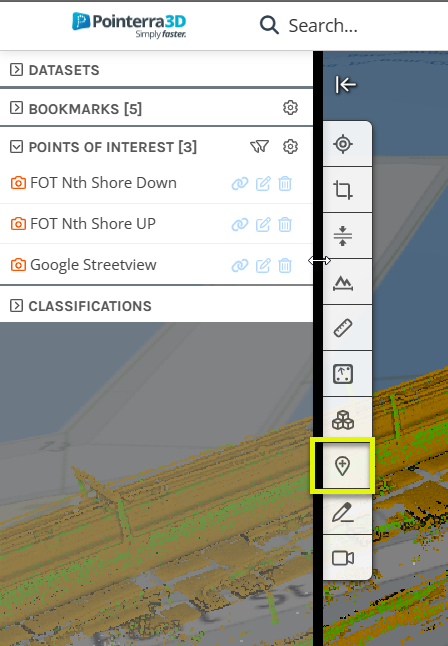Open the screenshot export frame tool
The image size is (448, 646).
pos(342,374)
